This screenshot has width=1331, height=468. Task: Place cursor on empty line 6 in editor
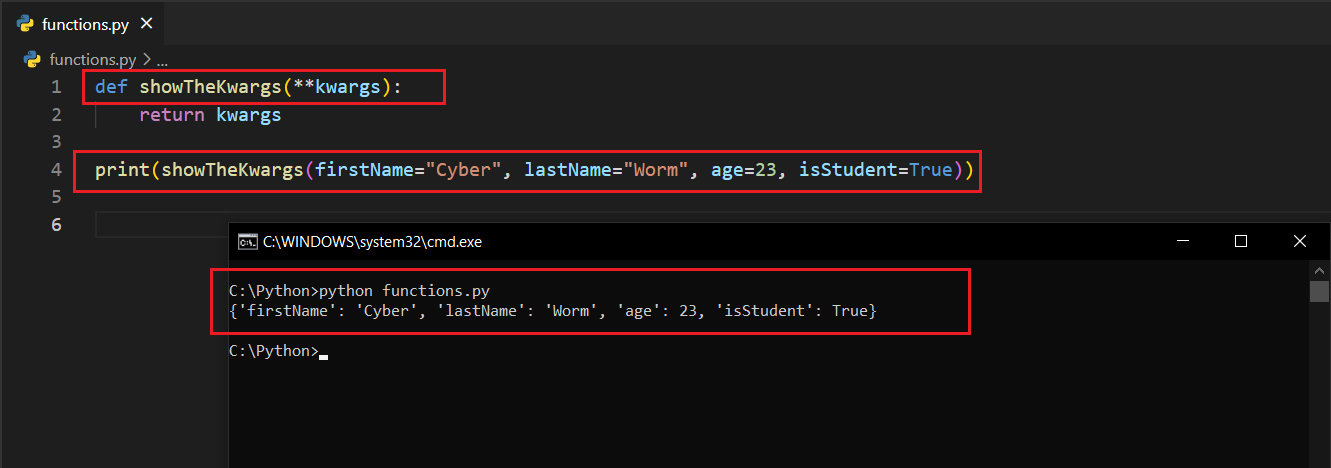tap(160, 225)
